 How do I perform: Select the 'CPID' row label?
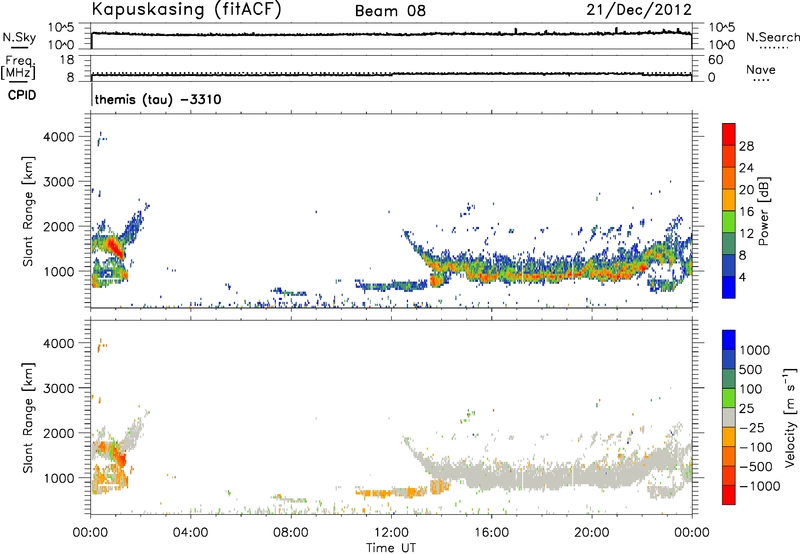click(x=21, y=95)
